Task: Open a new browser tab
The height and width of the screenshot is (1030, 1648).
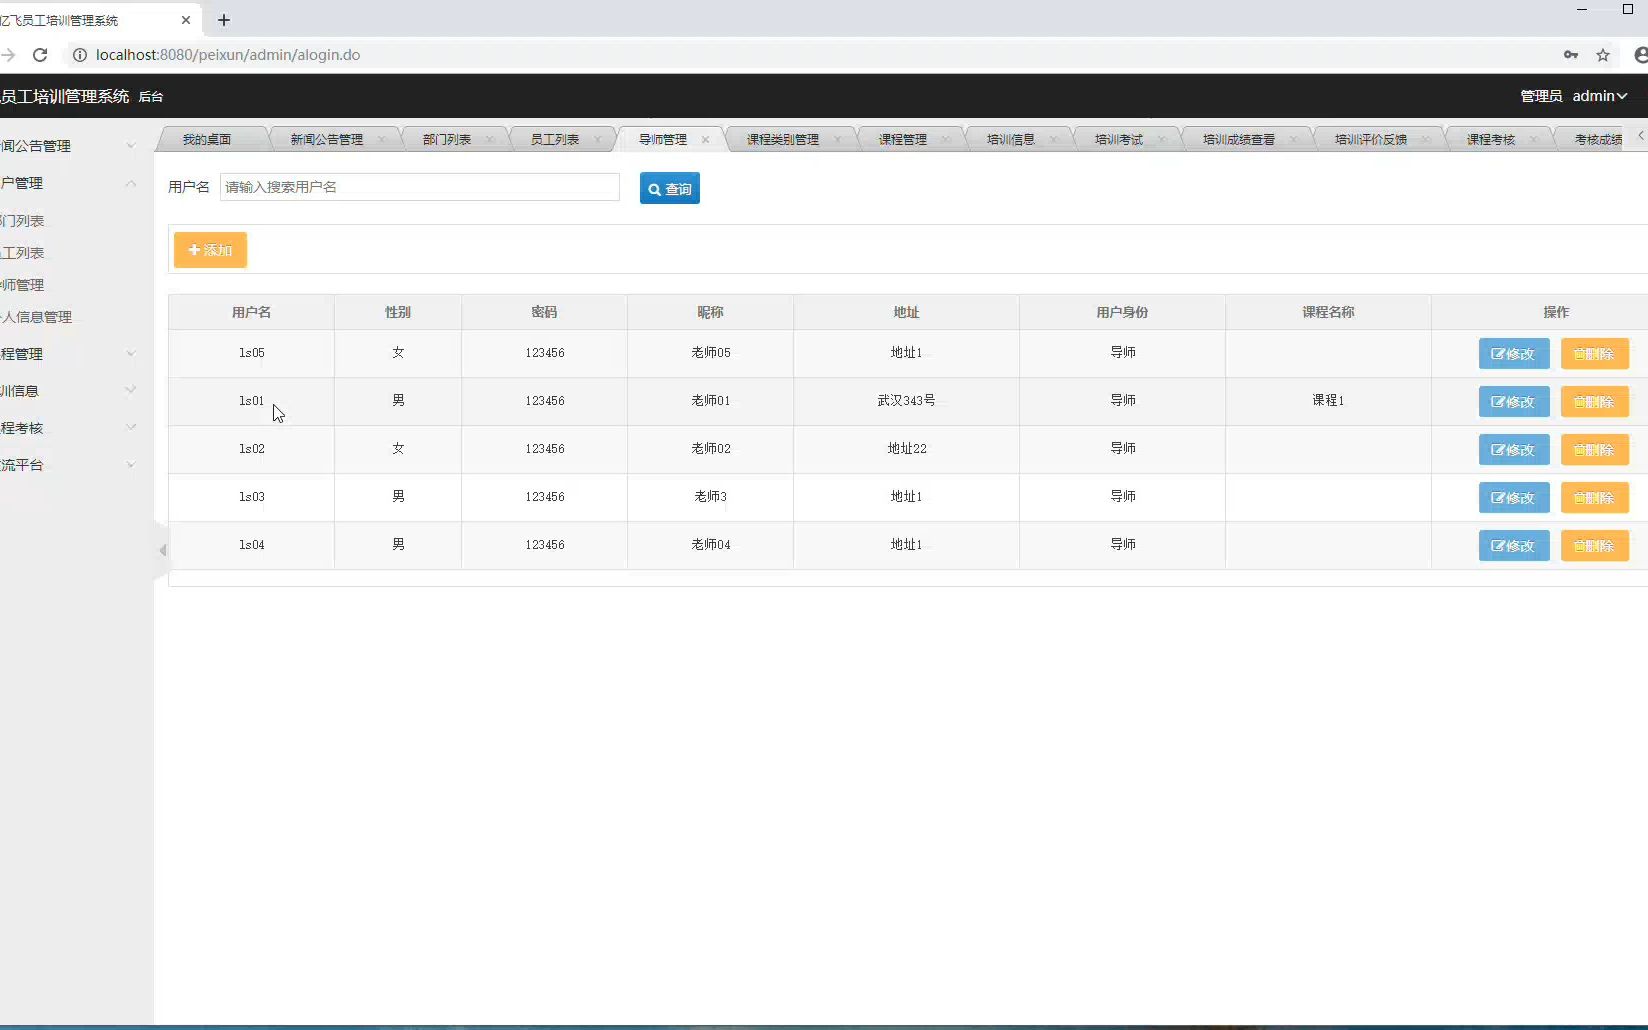Action: [224, 20]
